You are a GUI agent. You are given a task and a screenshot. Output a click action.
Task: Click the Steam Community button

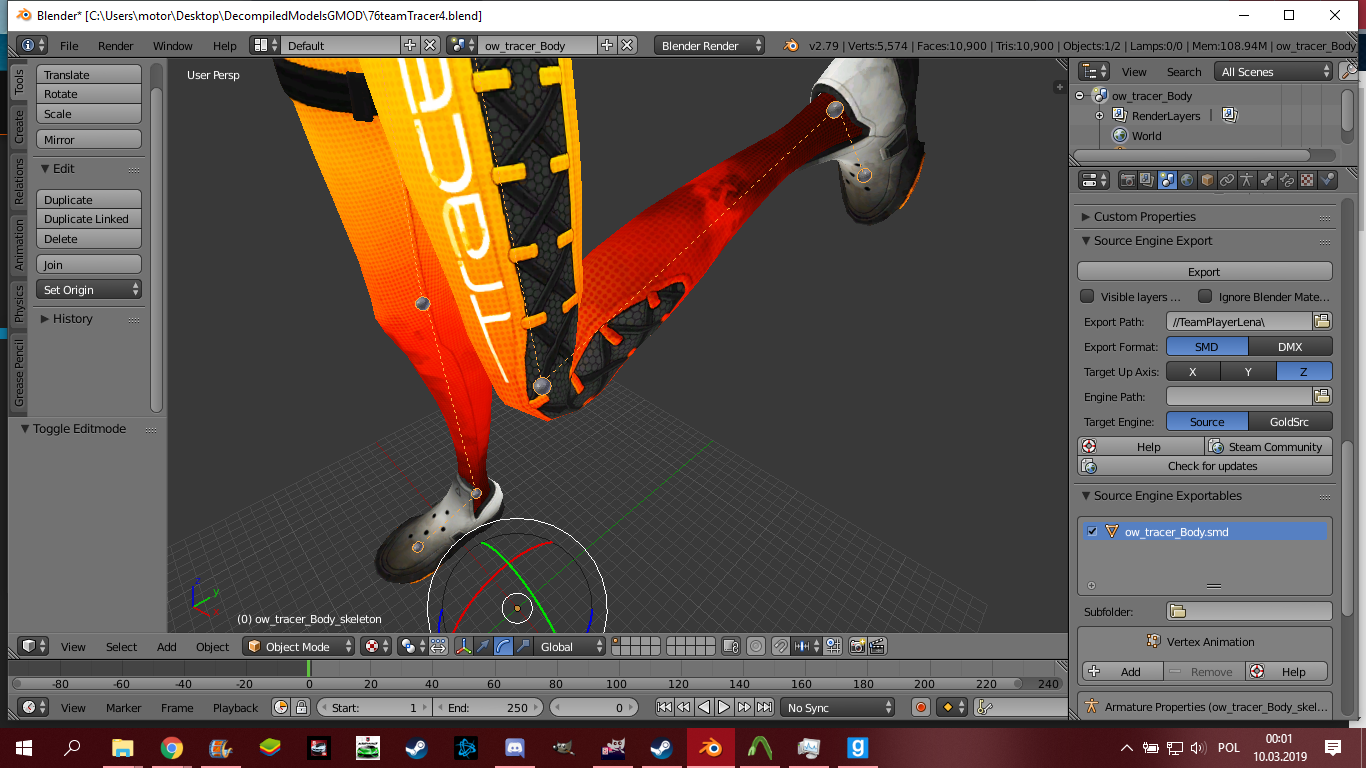click(x=1268, y=447)
